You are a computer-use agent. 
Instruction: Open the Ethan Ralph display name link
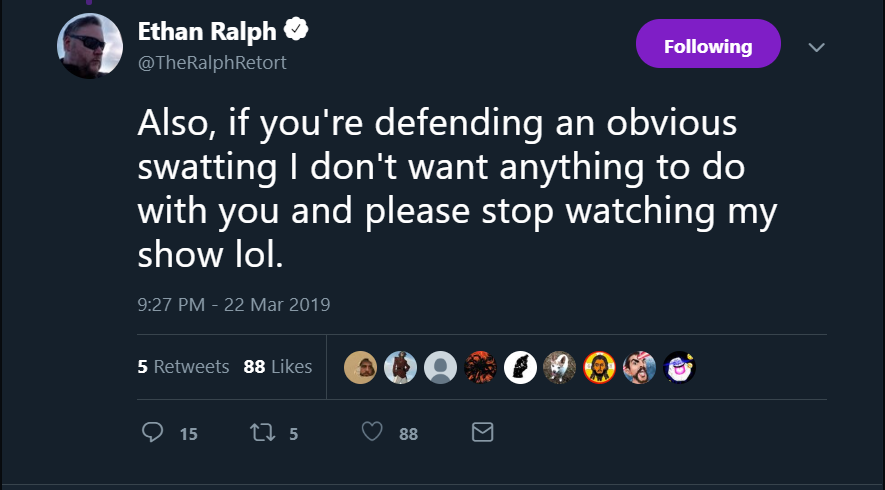pyautogui.click(x=207, y=32)
